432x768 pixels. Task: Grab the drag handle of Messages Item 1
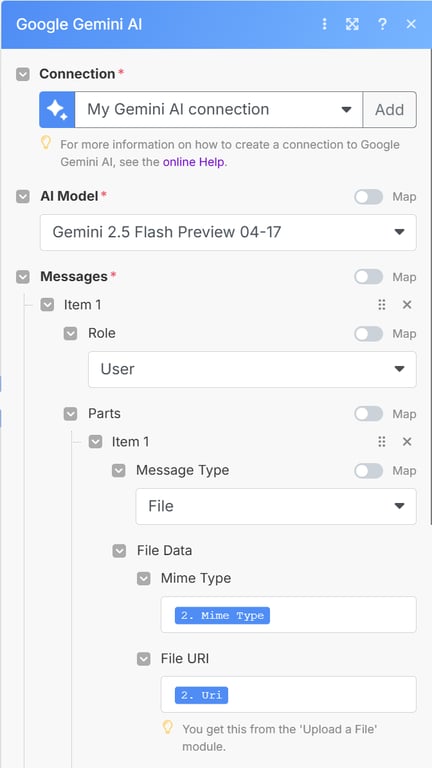coord(382,305)
